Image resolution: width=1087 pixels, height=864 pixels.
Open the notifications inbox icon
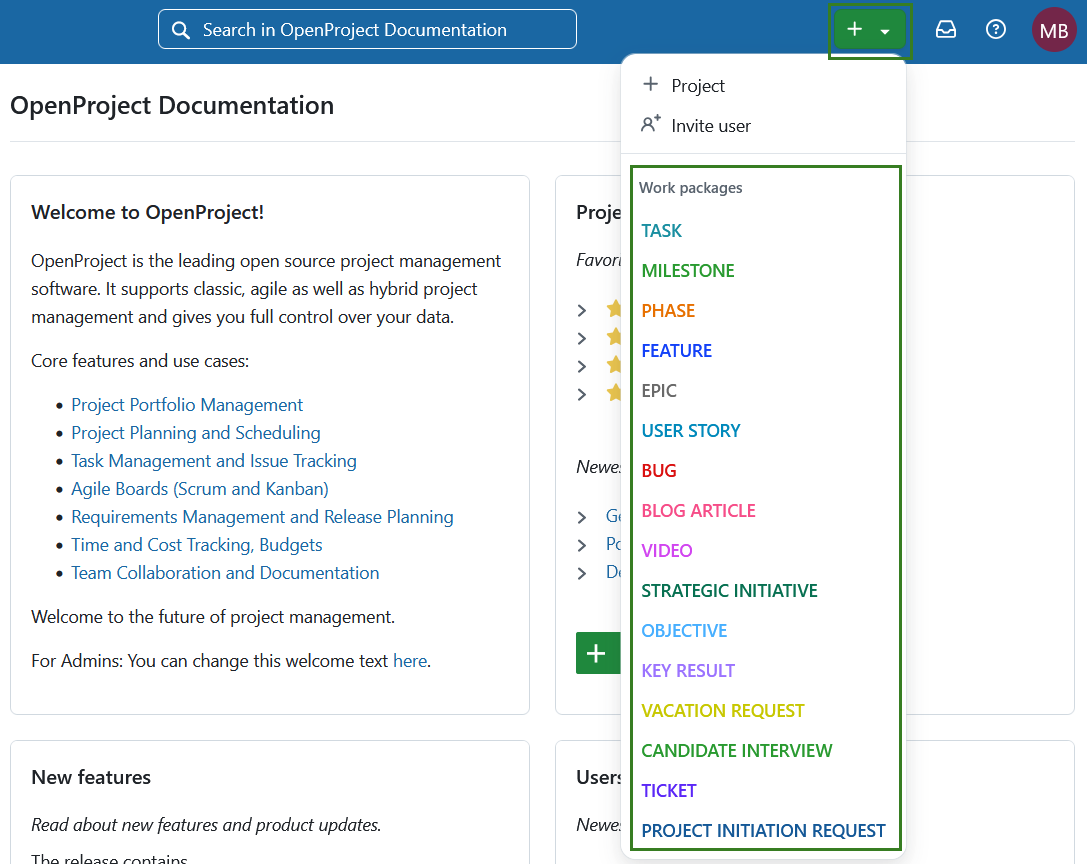[946, 30]
